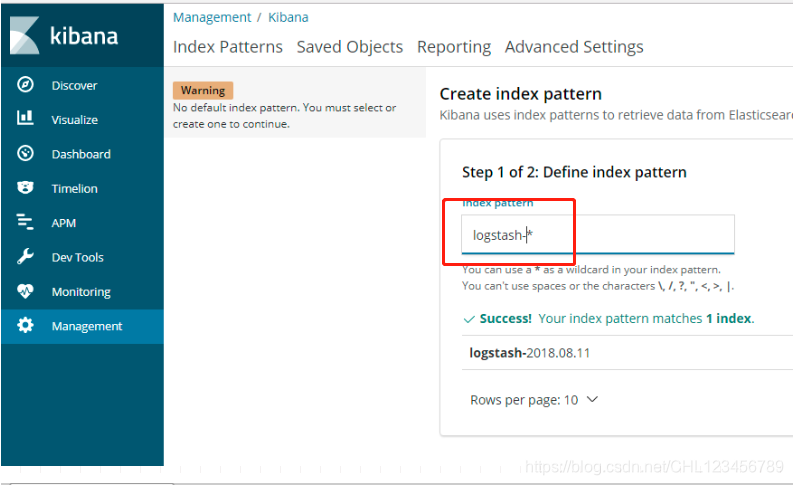The image size is (793, 485).
Task: Open the Discover compass icon
Action: [x=25, y=84]
